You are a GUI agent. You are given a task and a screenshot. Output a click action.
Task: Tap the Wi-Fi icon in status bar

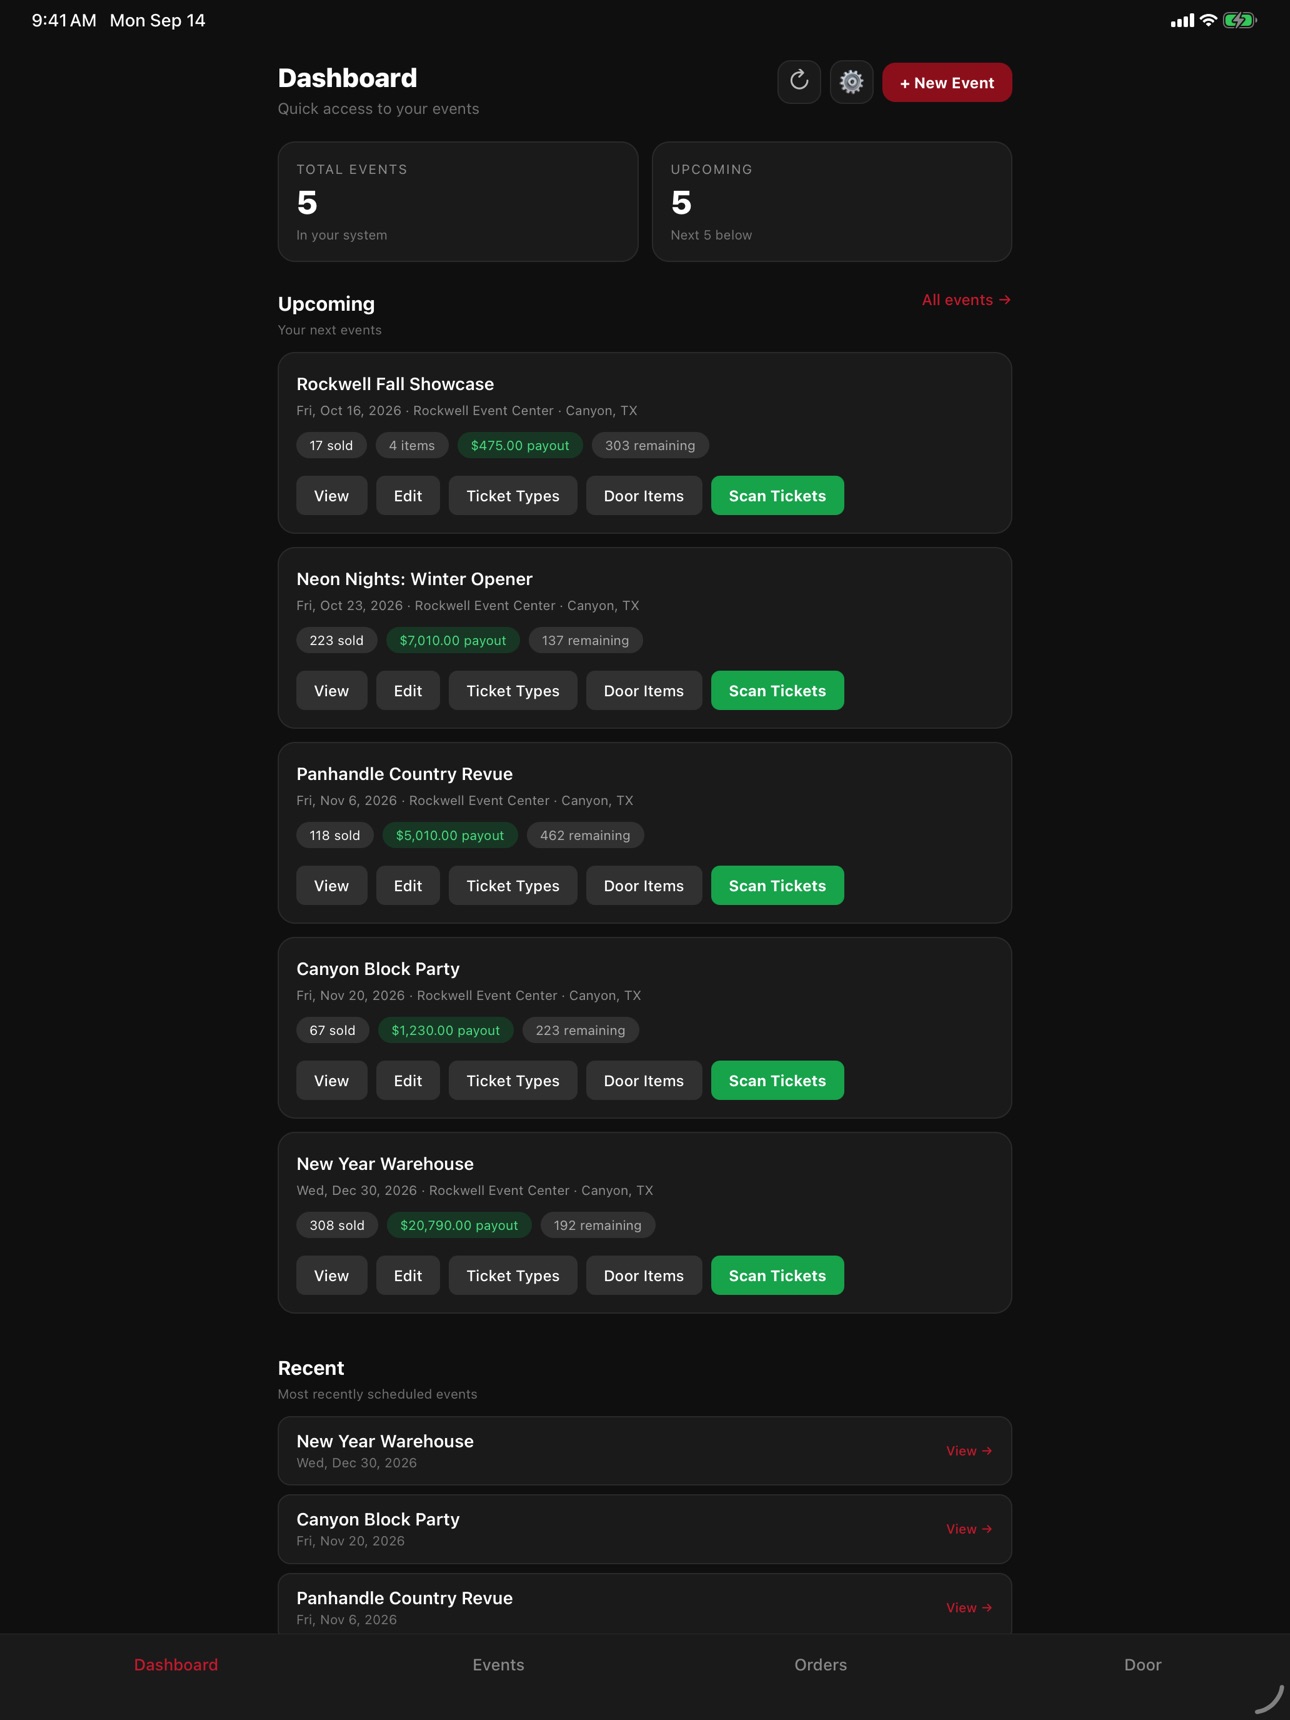[1208, 20]
